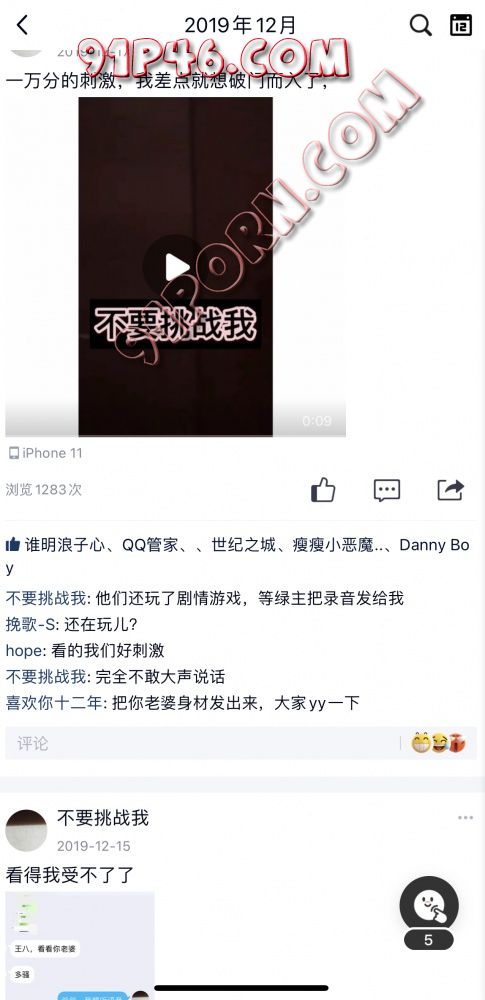Open commenter hope profile link

(x=24, y=651)
